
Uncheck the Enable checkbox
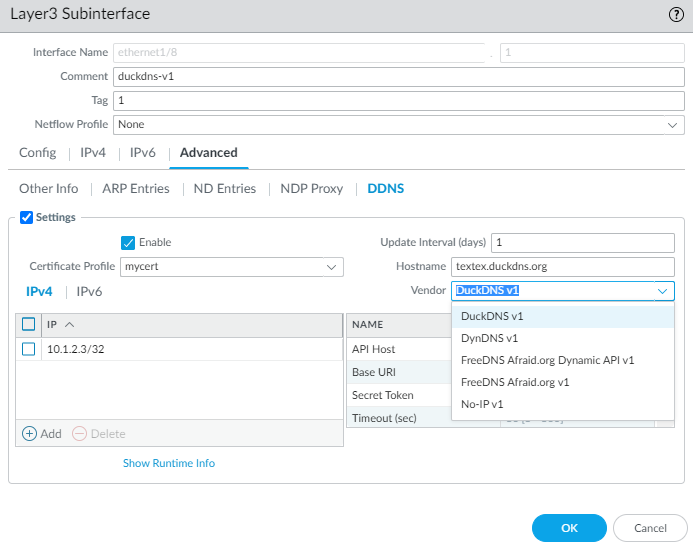click(x=128, y=242)
